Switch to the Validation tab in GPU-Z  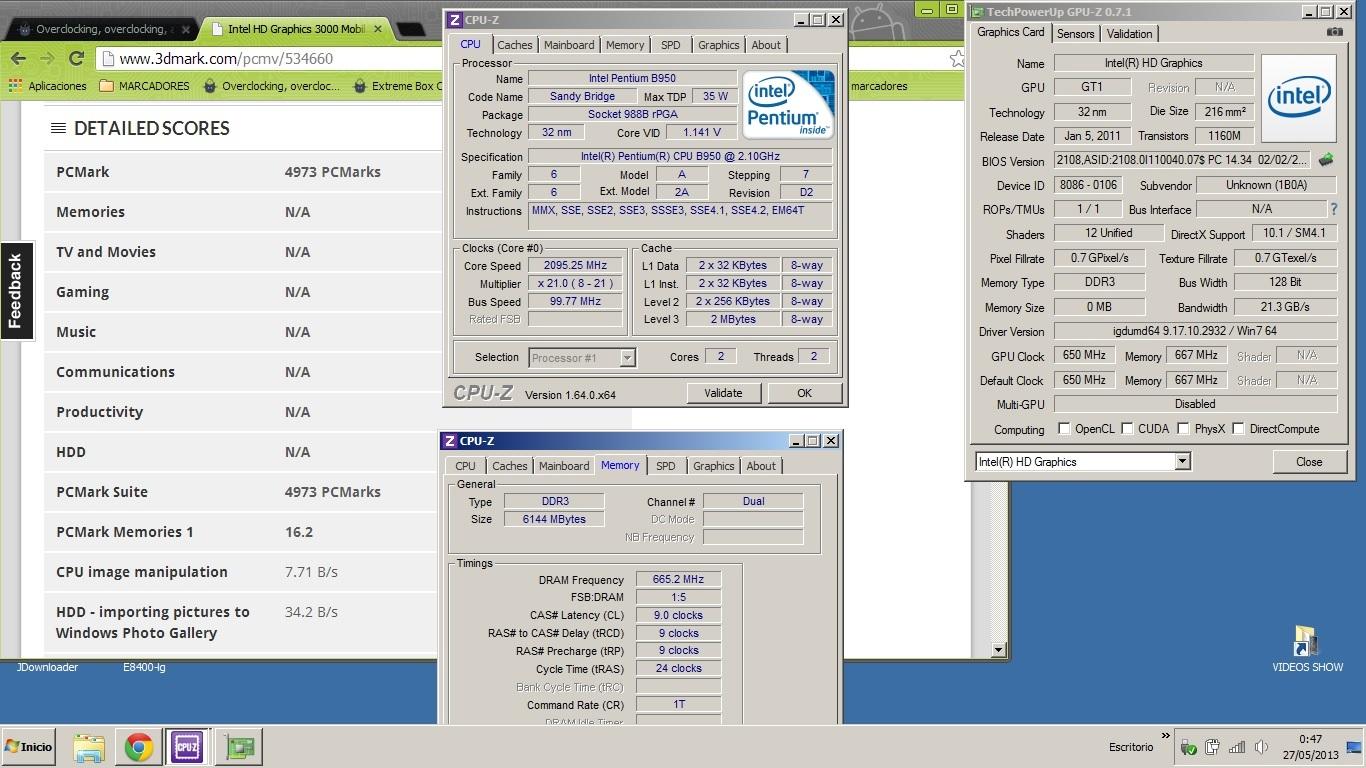(x=1129, y=34)
